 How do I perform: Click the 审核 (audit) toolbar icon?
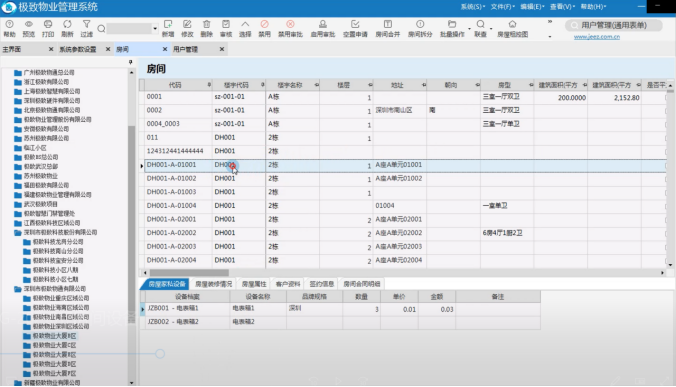click(225, 28)
